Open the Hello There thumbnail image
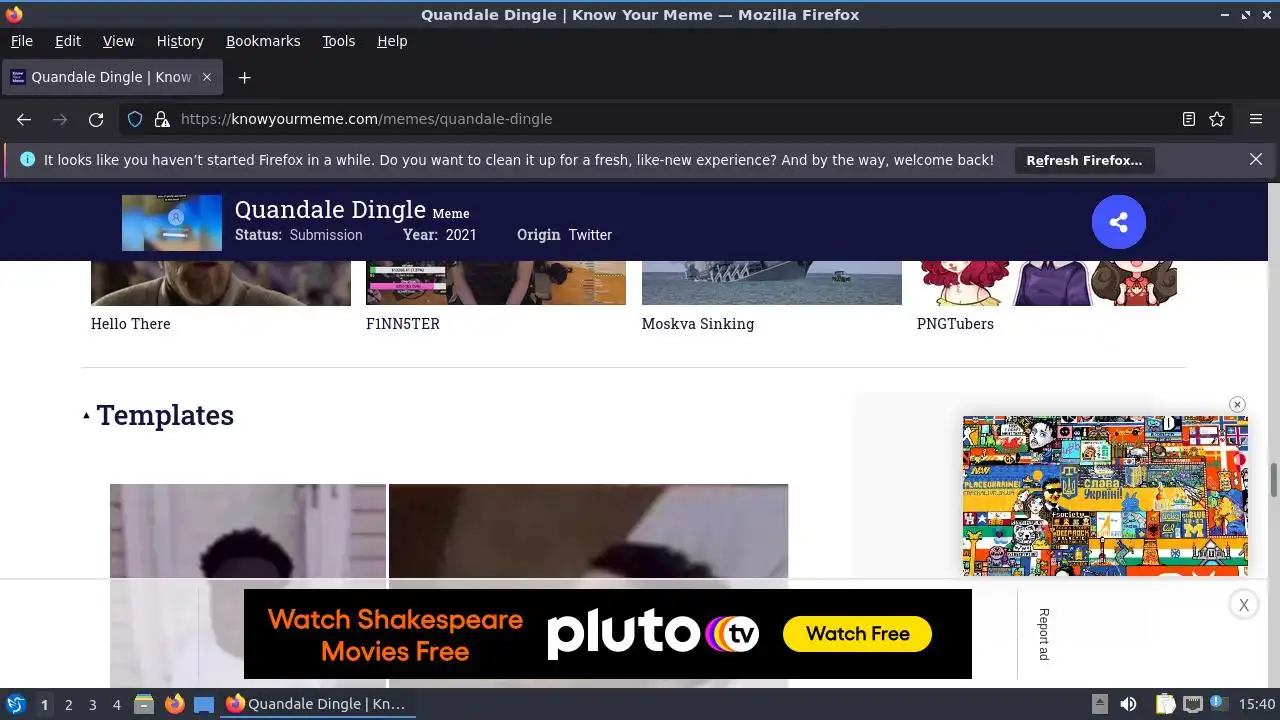 (x=221, y=283)
